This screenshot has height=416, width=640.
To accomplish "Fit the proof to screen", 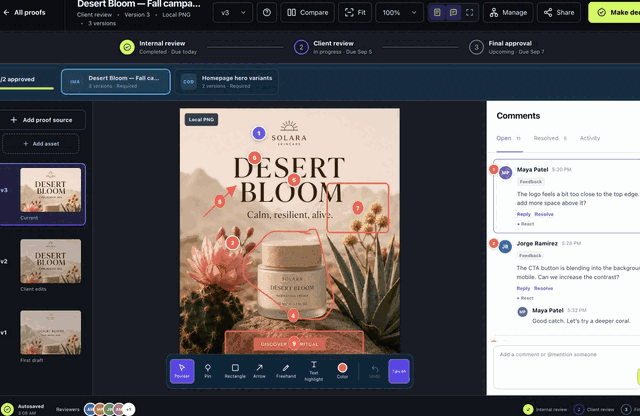I will pyautogui.click(x=355, y=13).
